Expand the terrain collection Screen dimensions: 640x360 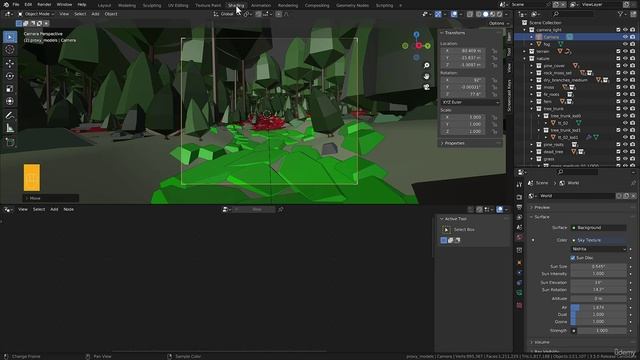click(525, 51)
